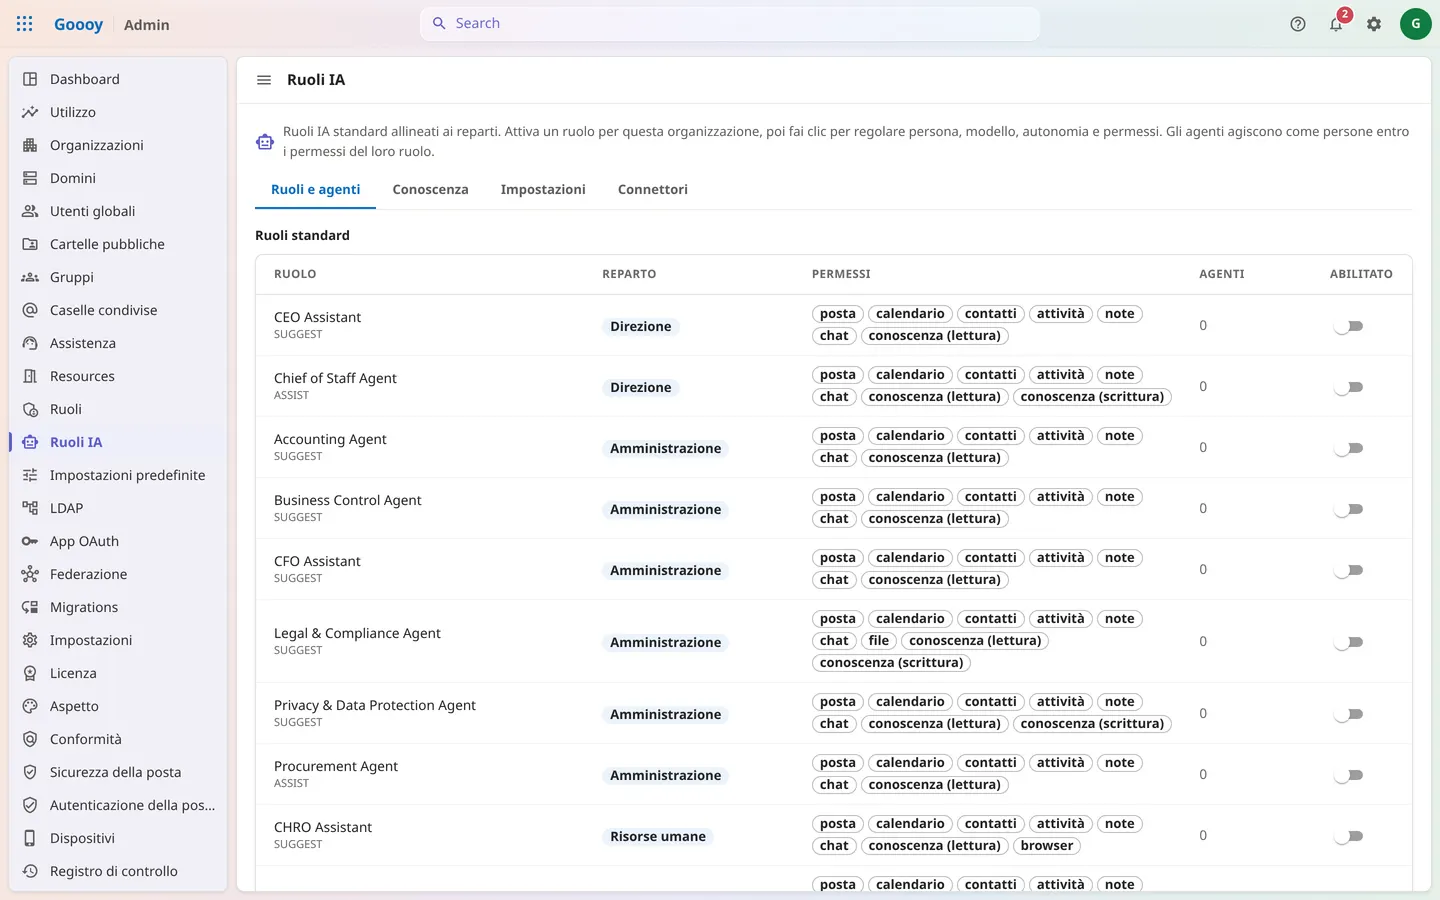
Task: Collapse the sidebar with hamburger icon
Action: [264, 80]
